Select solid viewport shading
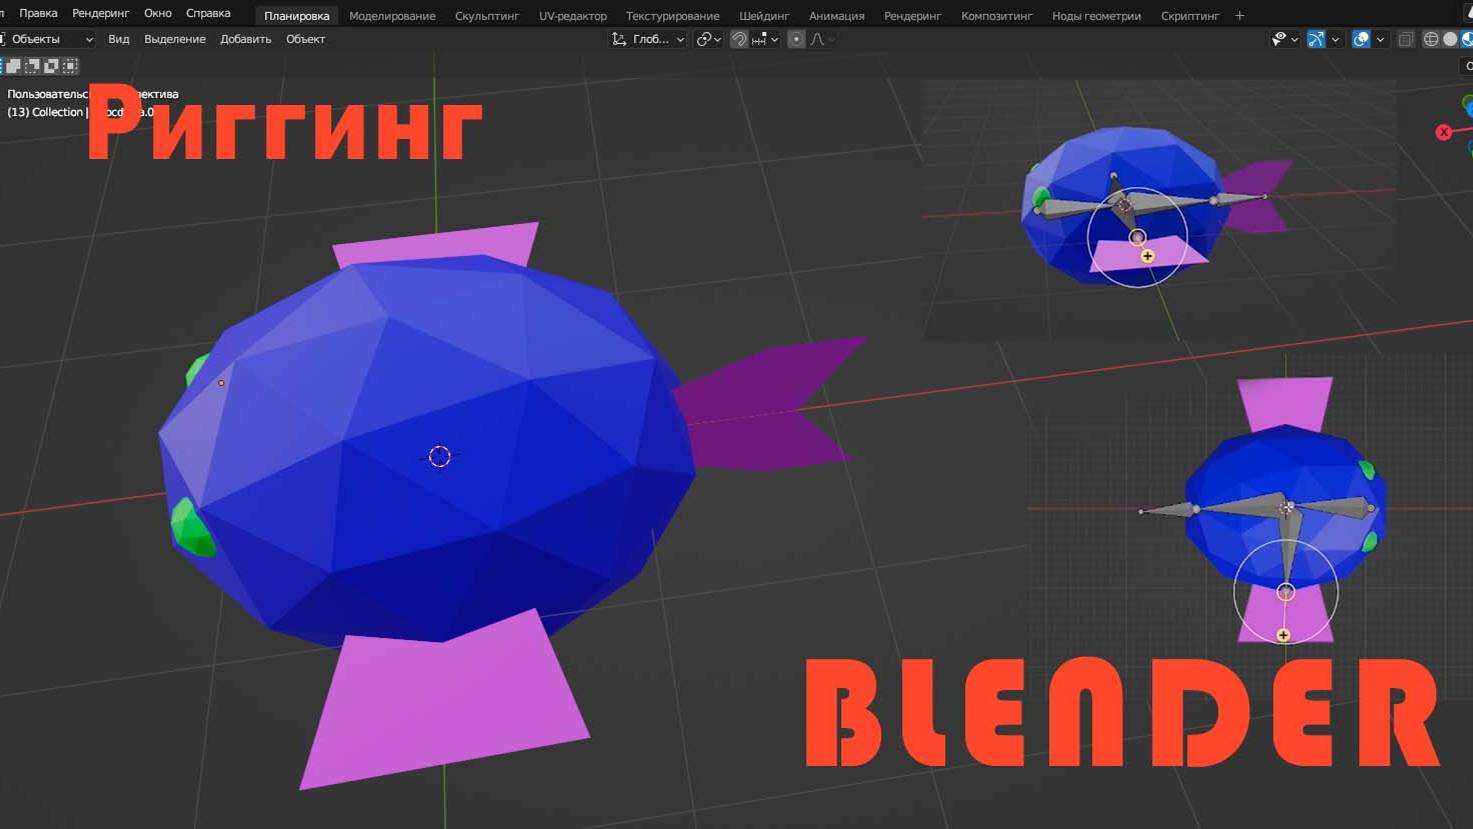1473x829 pixels. (x=1450, y=39)
